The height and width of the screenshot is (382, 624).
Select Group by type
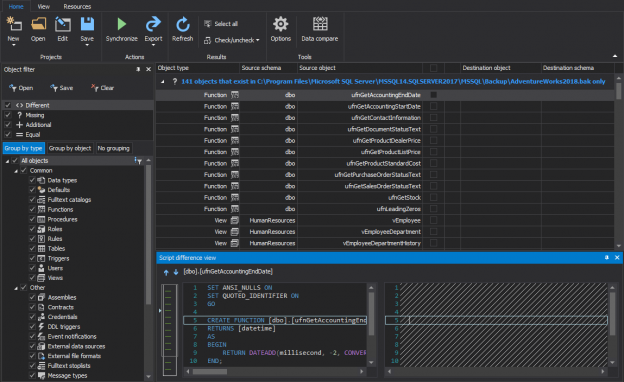click(x=23, y=148)
